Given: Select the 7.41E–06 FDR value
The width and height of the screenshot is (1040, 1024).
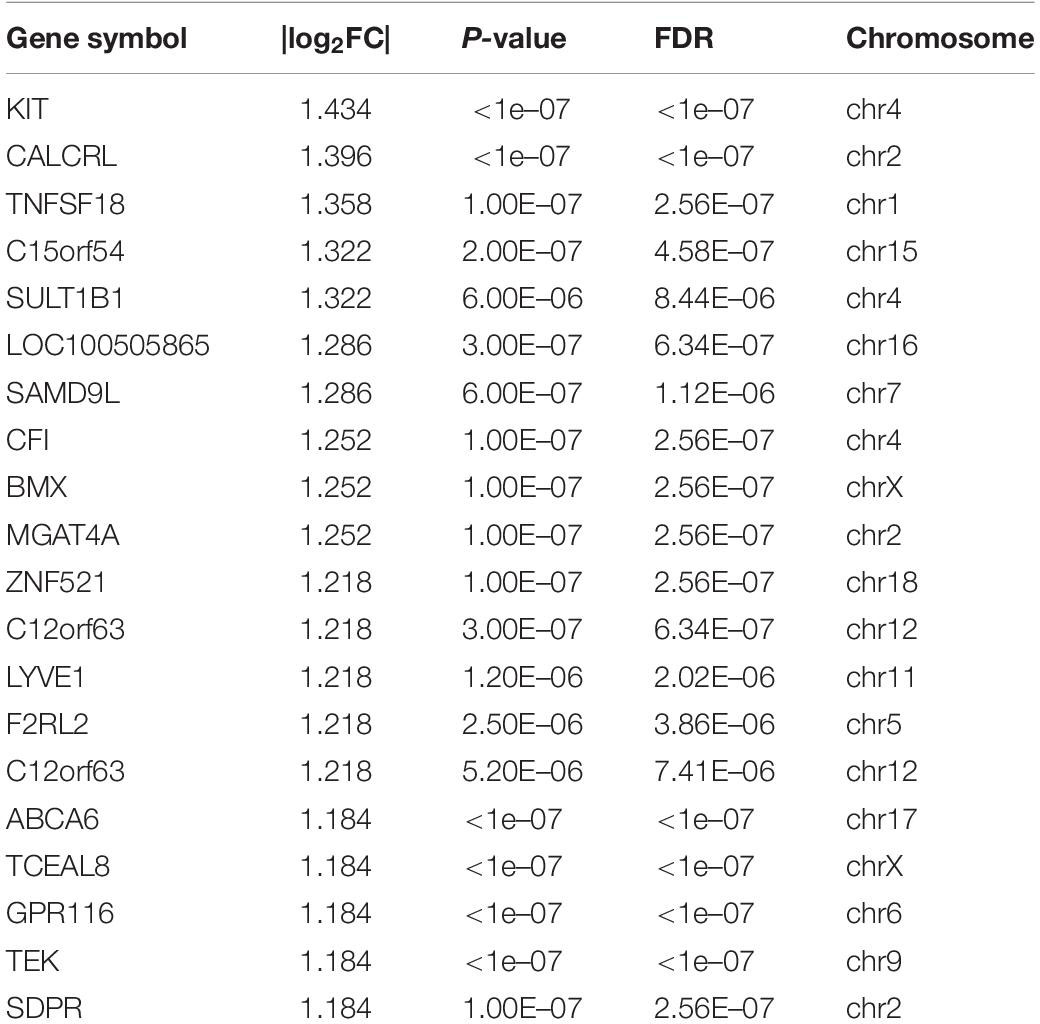Looking at the screenshot, I should coord(714,772).
